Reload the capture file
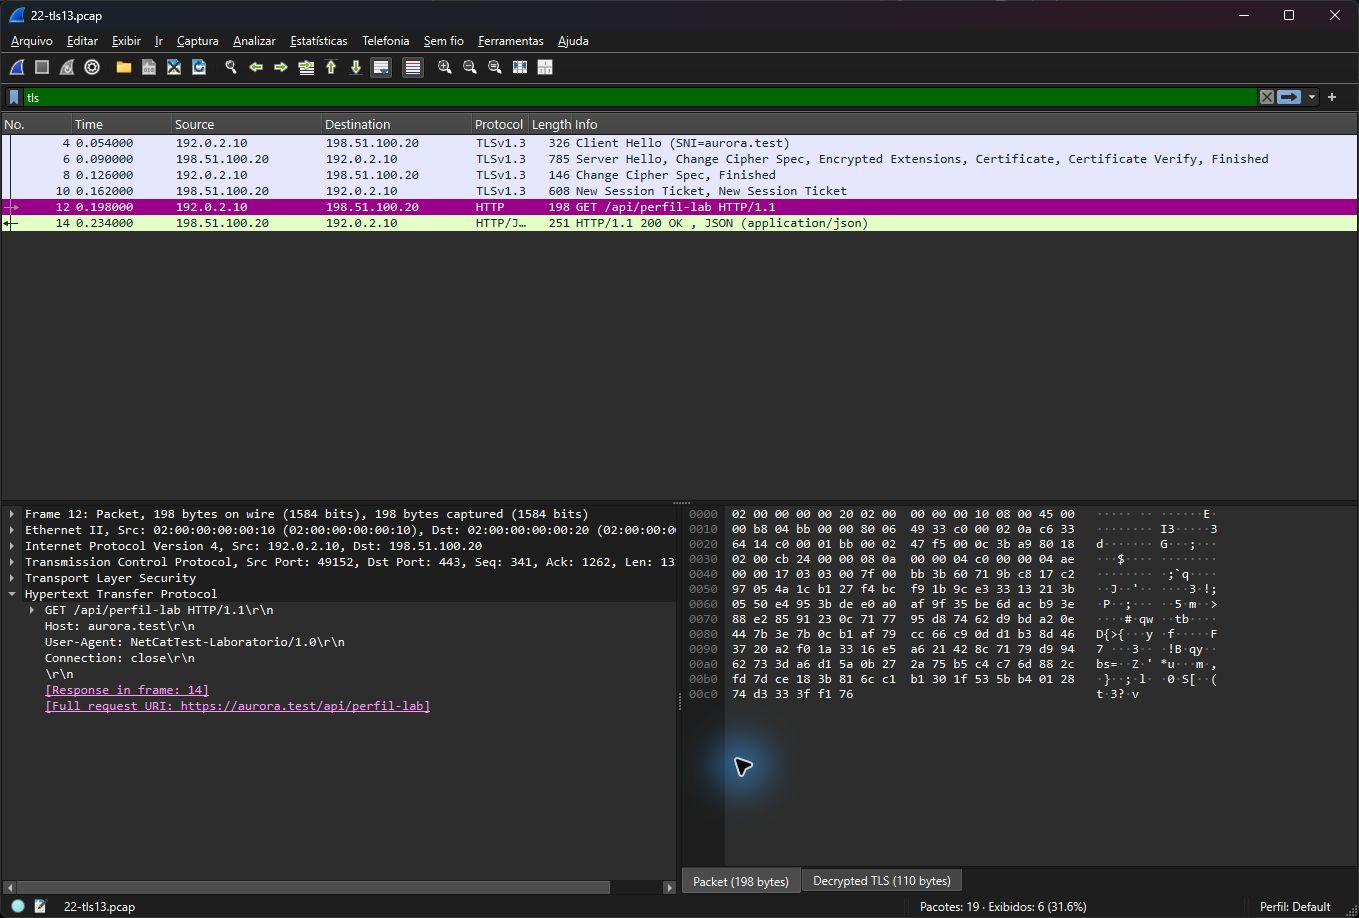Image resolution: width=1359 pixels, height=918 pixels. 199,67
